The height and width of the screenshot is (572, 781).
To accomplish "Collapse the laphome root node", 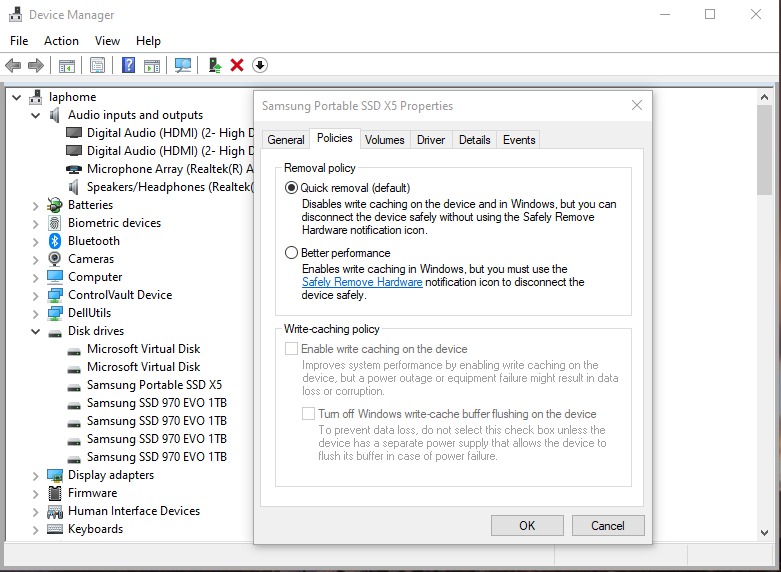I will (x=16, y=97).
